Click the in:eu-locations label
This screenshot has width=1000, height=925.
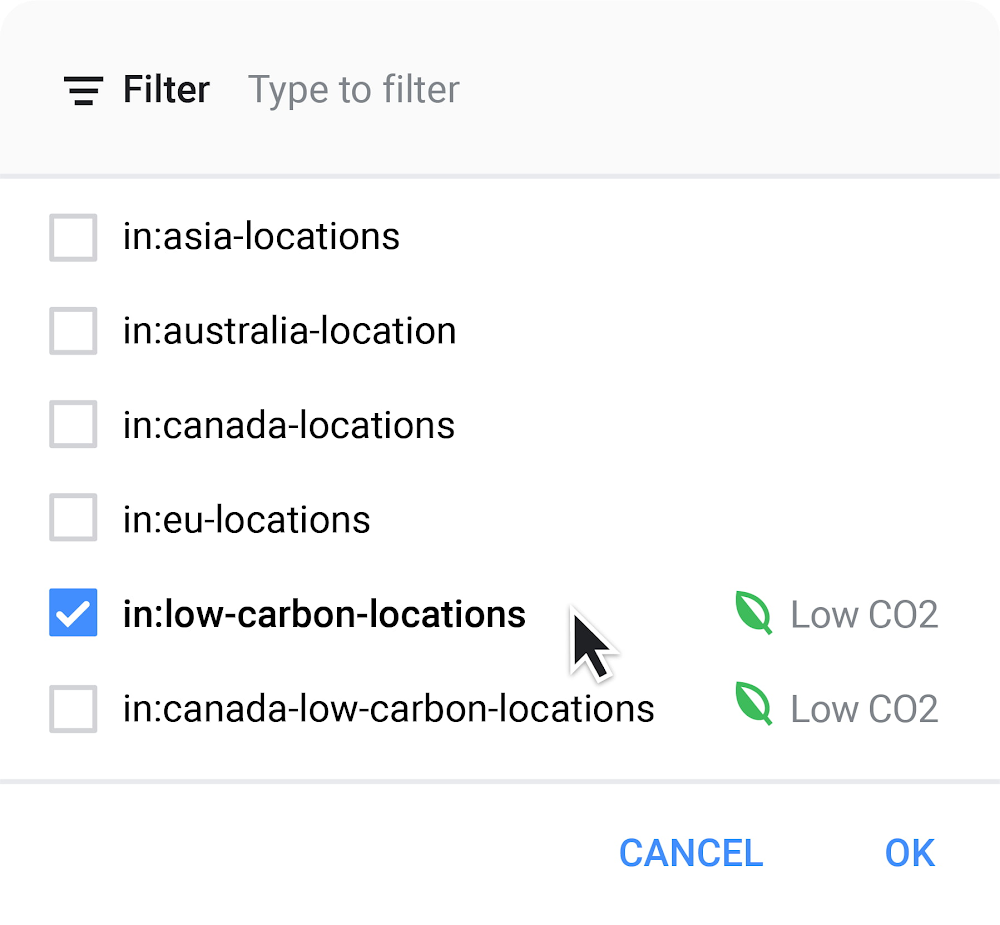(246, 518)
